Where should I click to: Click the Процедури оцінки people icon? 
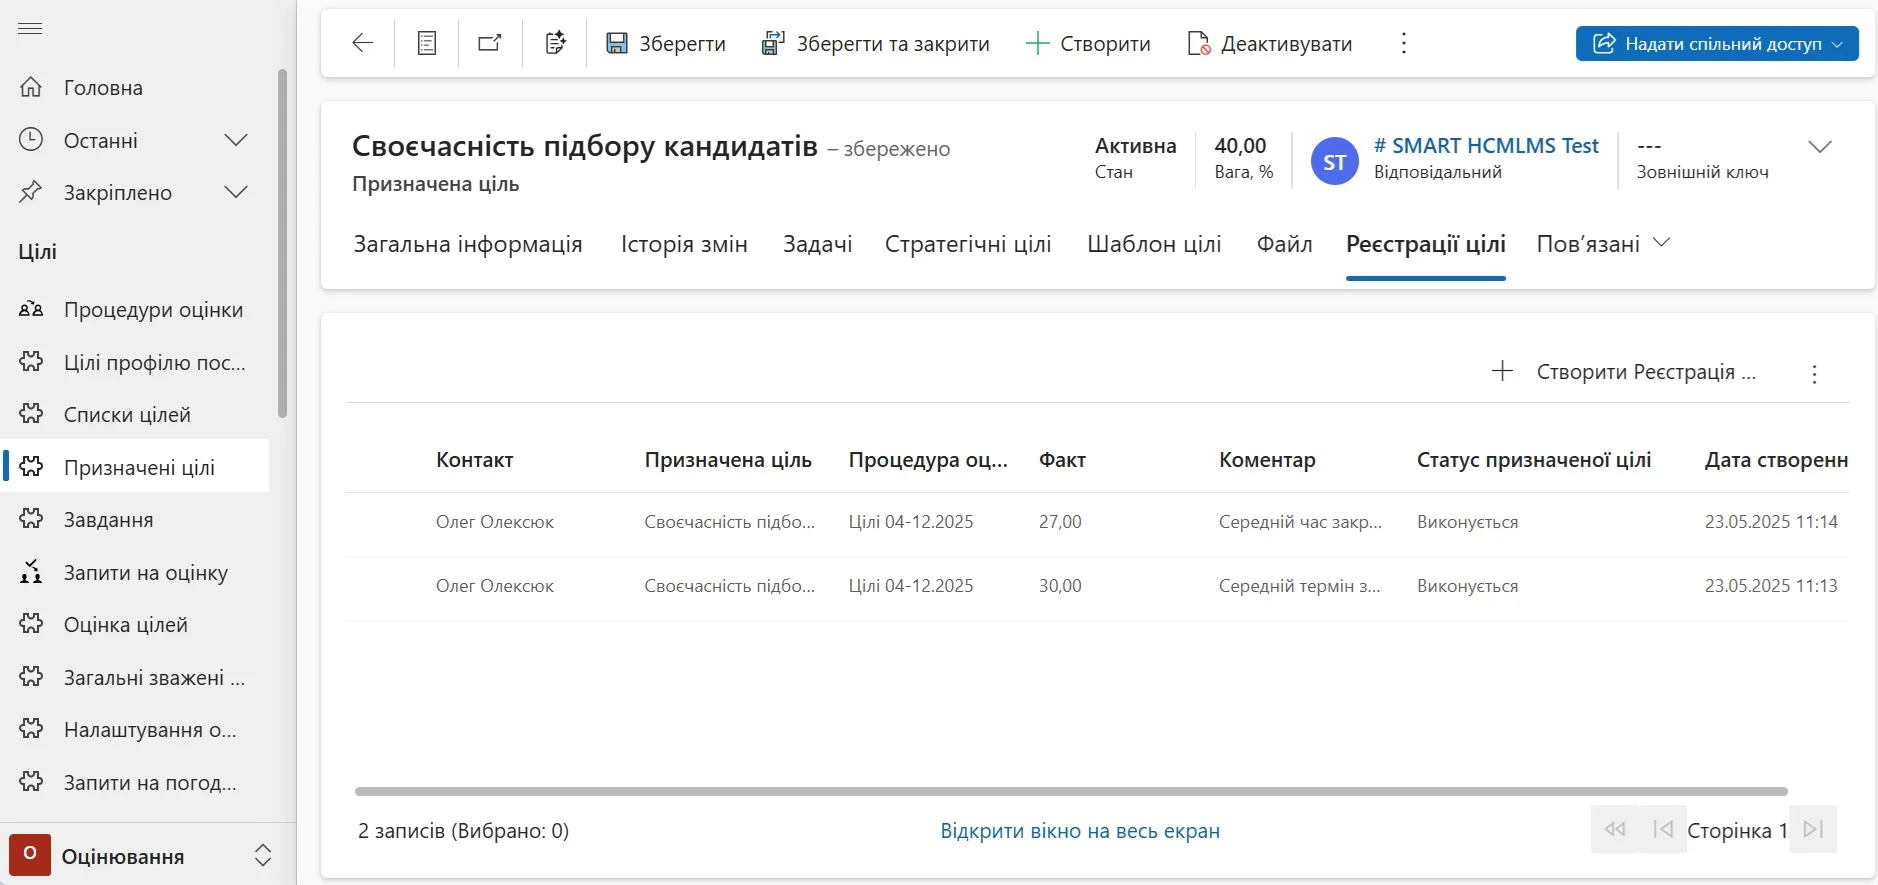pos(31,309)
